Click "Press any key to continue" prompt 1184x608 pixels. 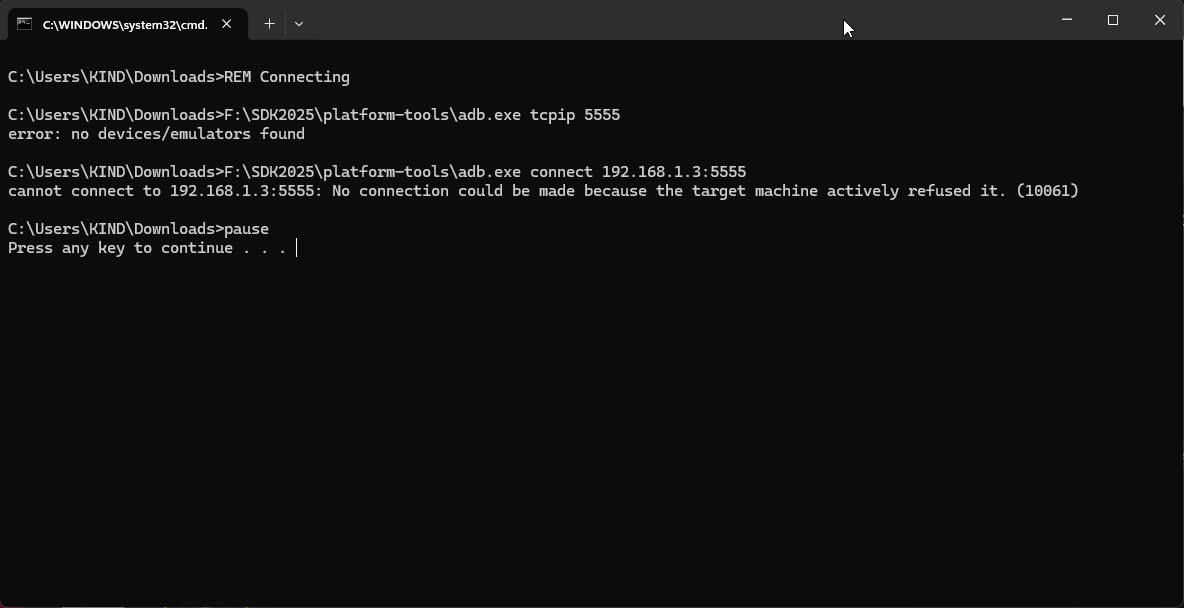(x=120, y=248)
